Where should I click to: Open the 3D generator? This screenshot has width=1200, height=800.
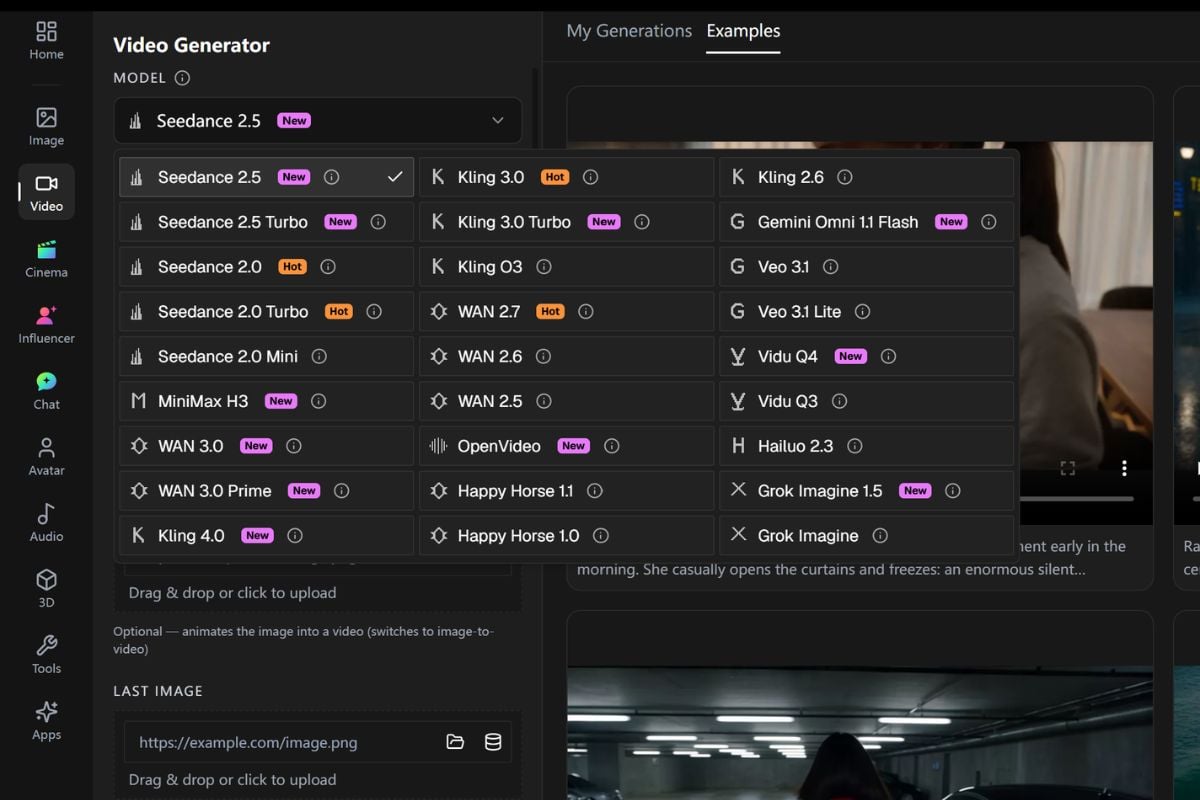(46, 589)
